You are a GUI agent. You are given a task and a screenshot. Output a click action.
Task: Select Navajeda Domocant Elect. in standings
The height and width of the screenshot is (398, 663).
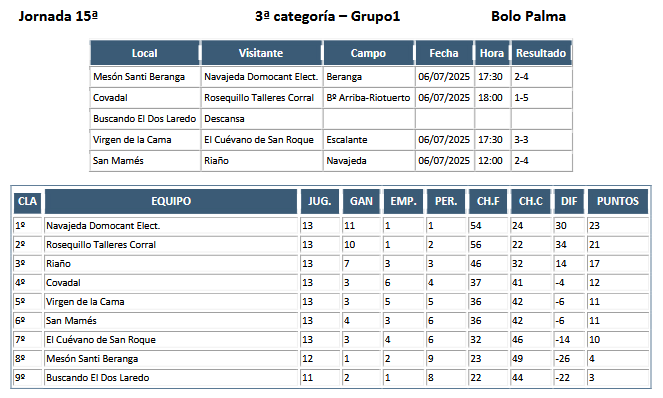pyautogui.click(x=171, y=226)
